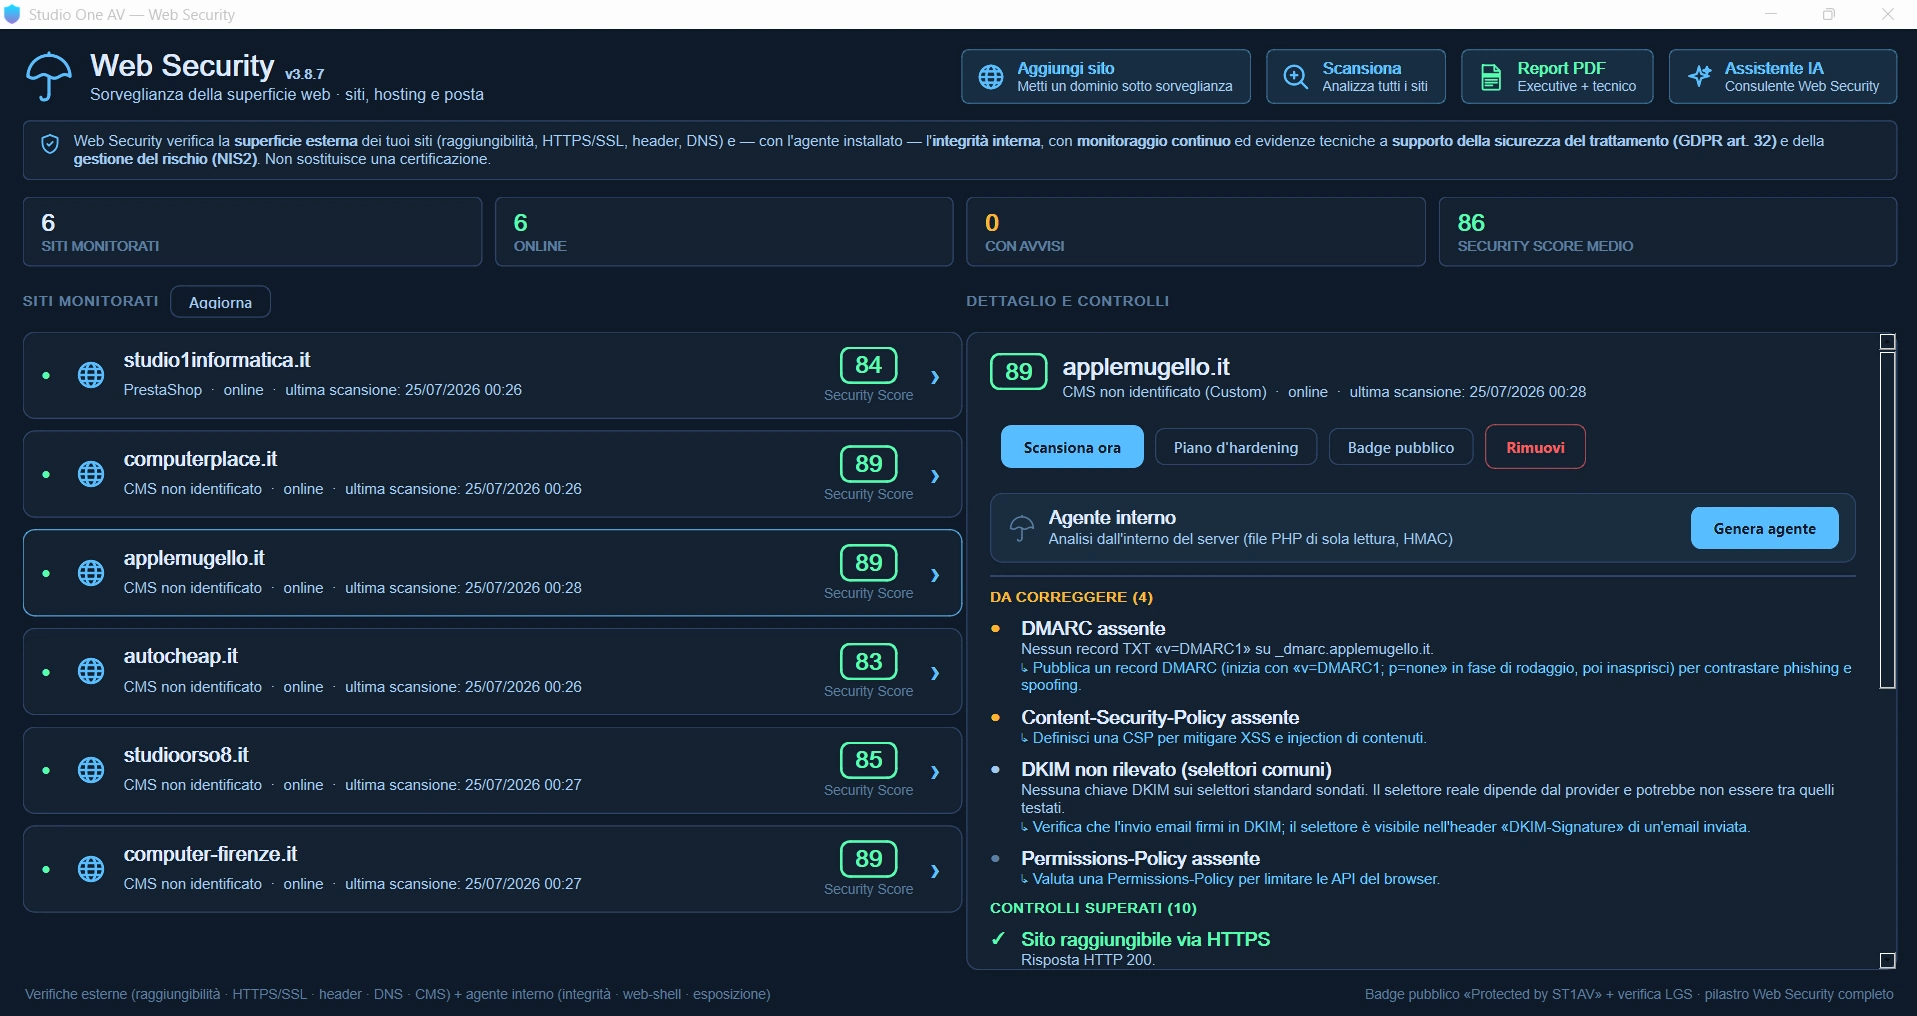
Task: Click the Definisci una CSP hint text
Action: 1229,738
